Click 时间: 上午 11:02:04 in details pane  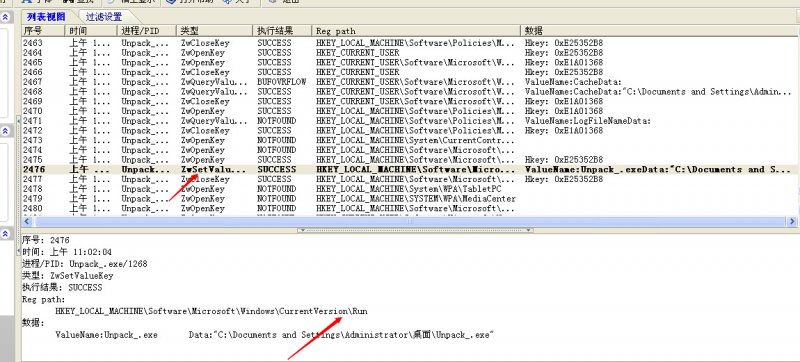(x=67, y=252)
